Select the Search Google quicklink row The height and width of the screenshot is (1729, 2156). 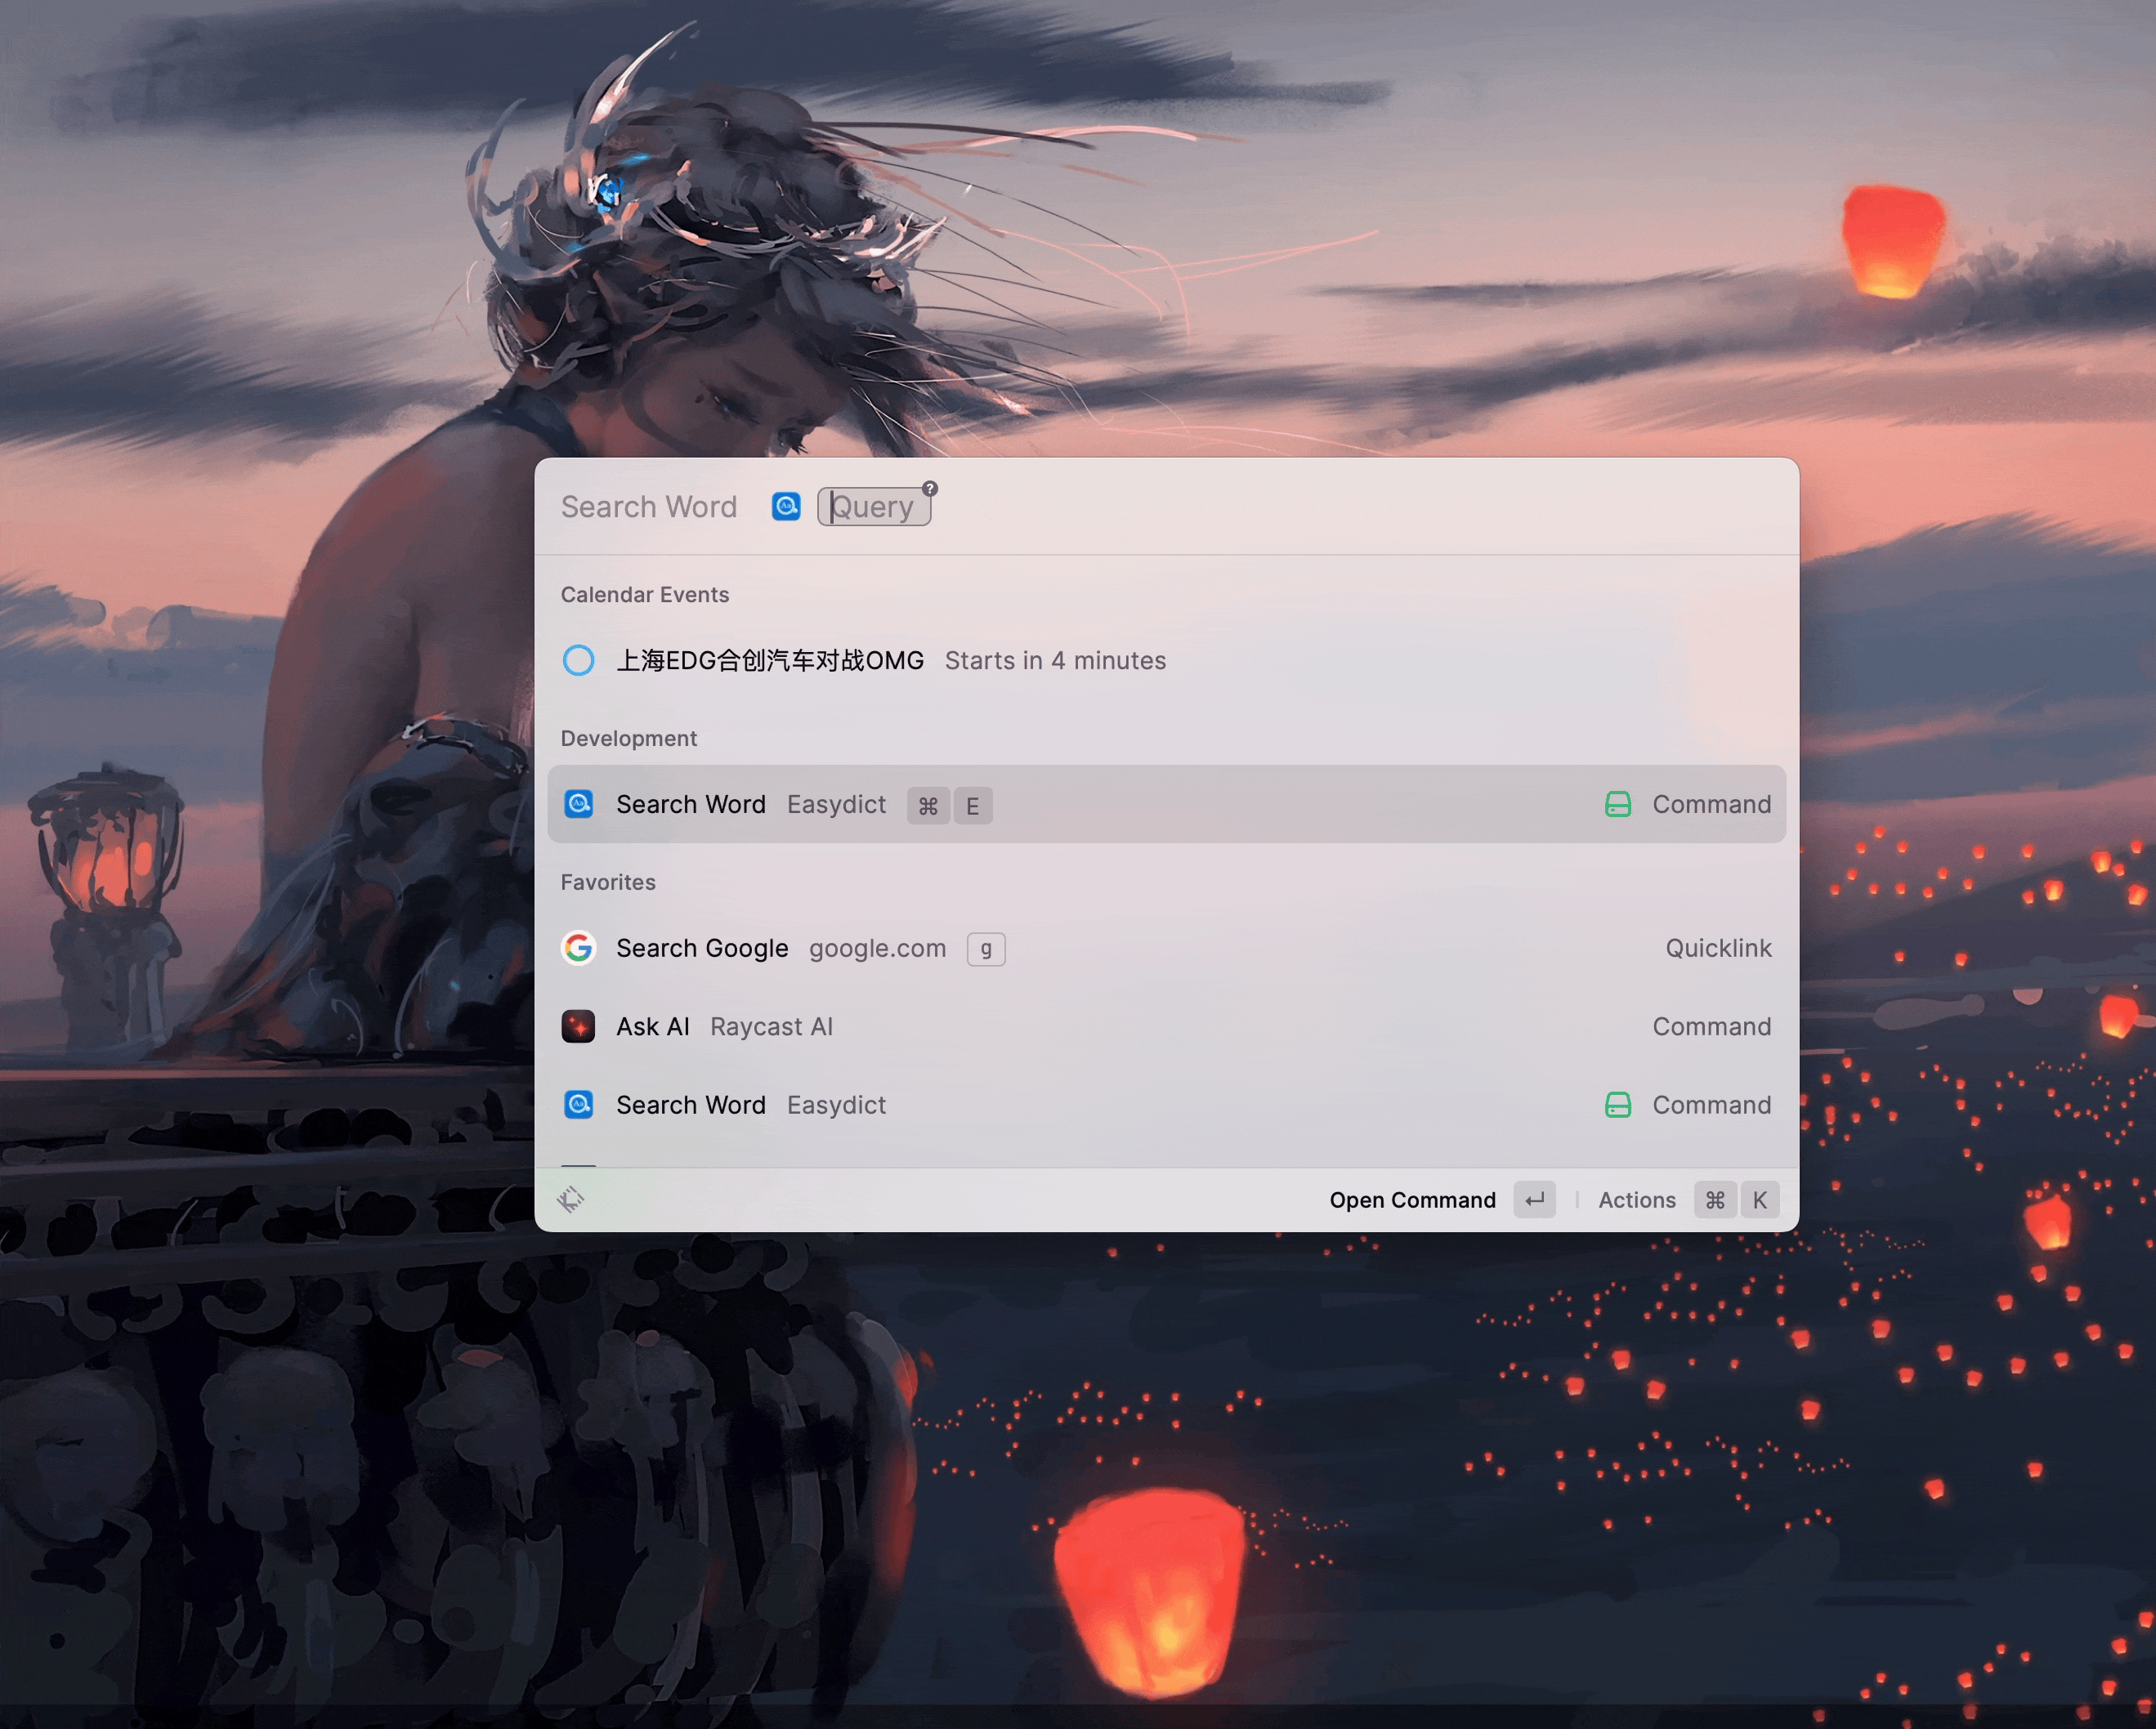coord(1100,948)
